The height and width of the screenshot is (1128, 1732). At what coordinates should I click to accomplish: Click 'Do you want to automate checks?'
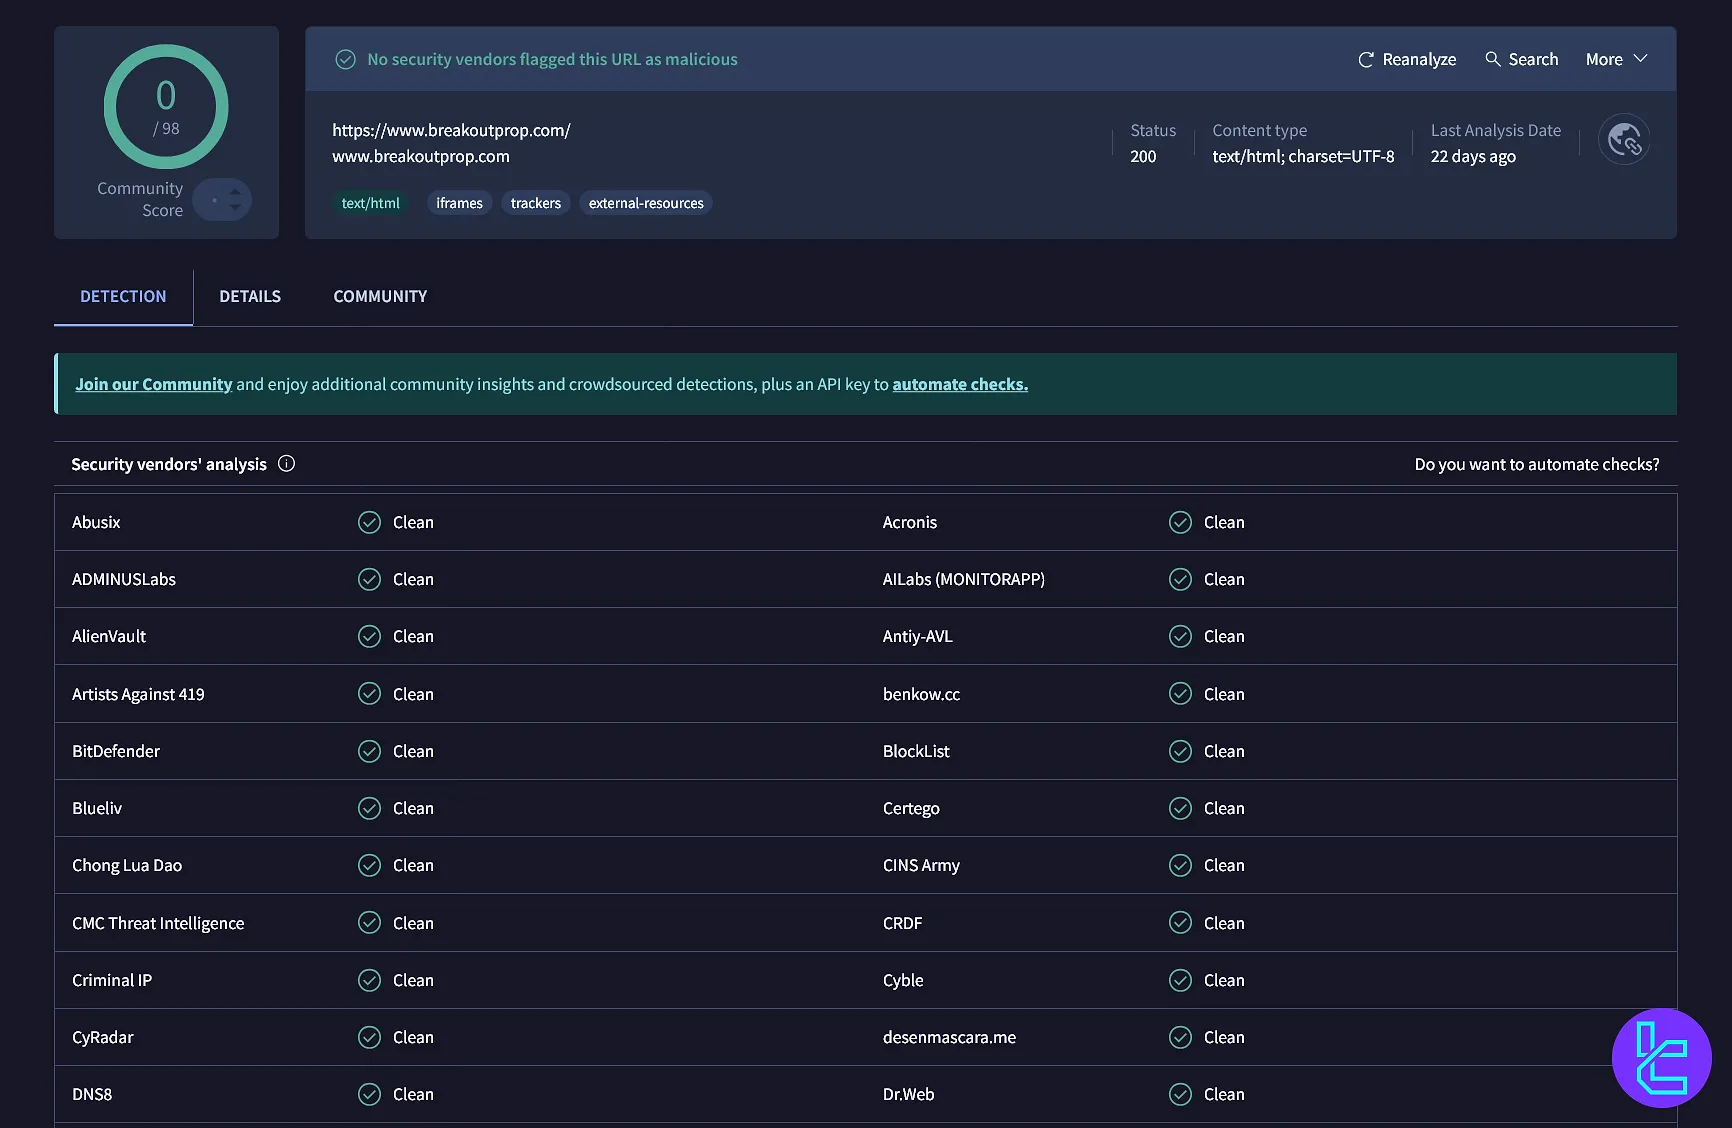[x=1537, y=464]
